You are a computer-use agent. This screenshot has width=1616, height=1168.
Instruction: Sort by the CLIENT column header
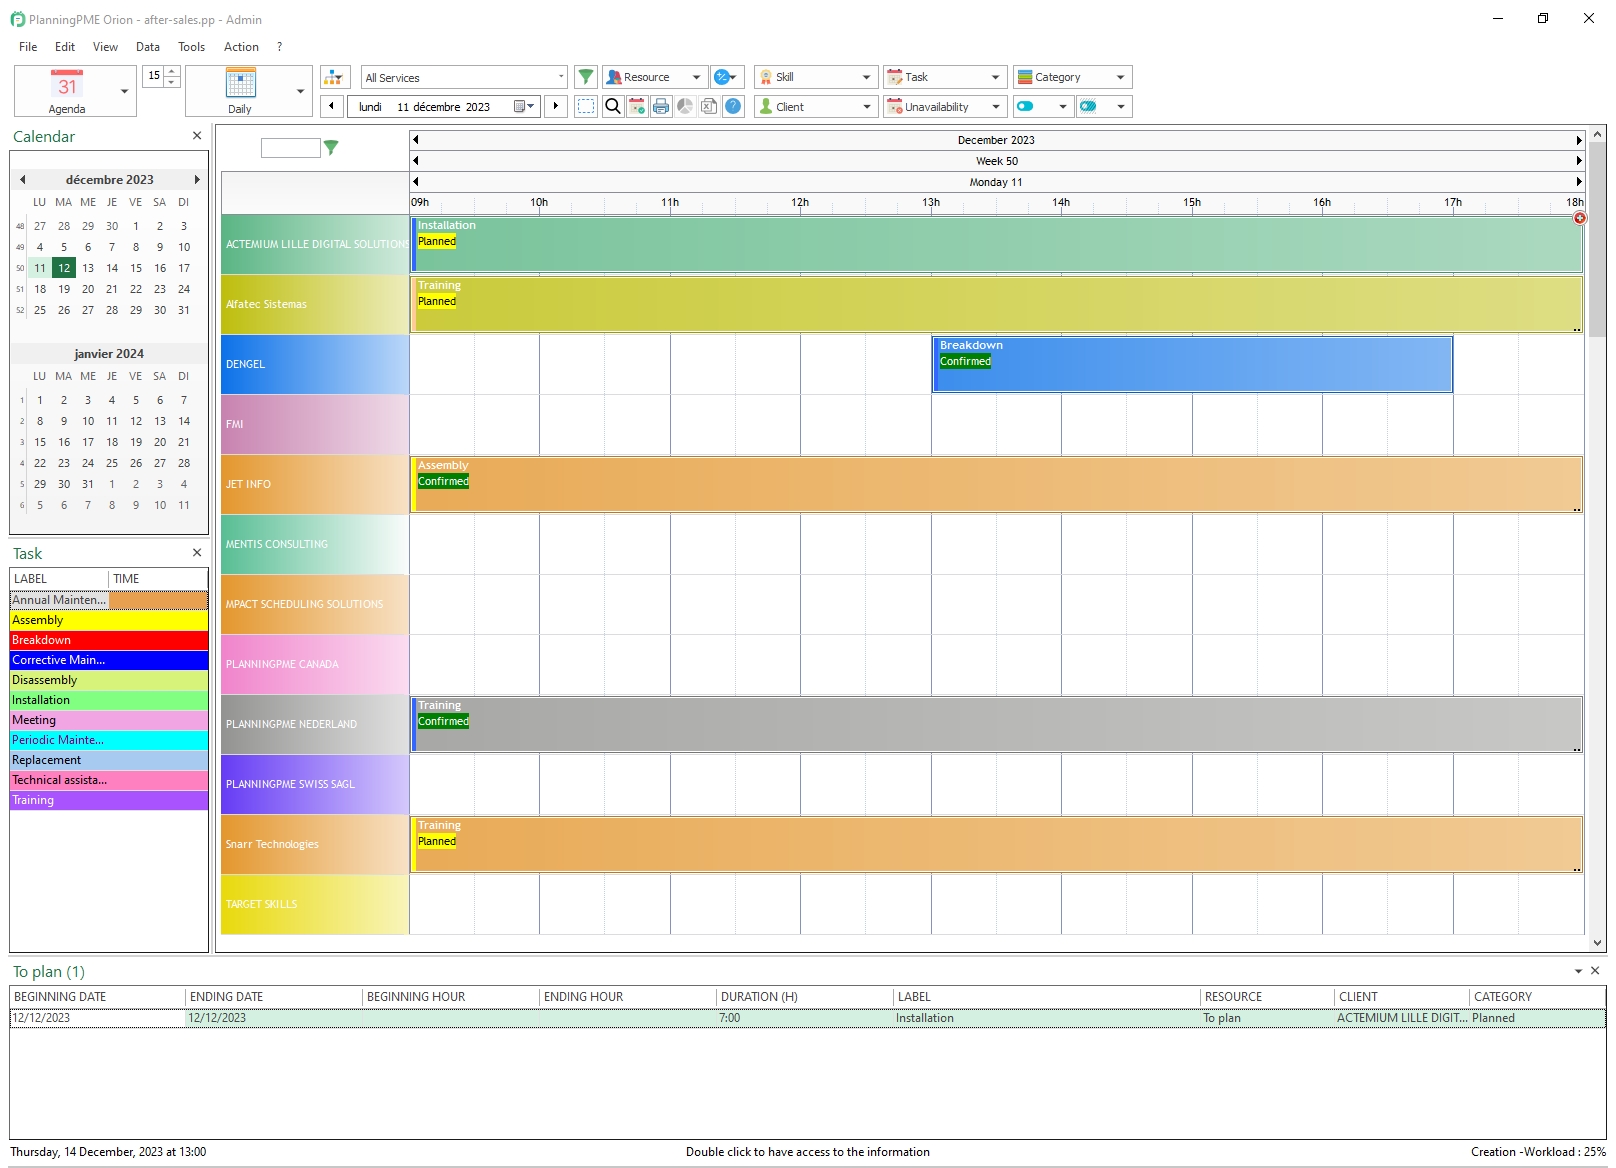(x=1401, y=997)
